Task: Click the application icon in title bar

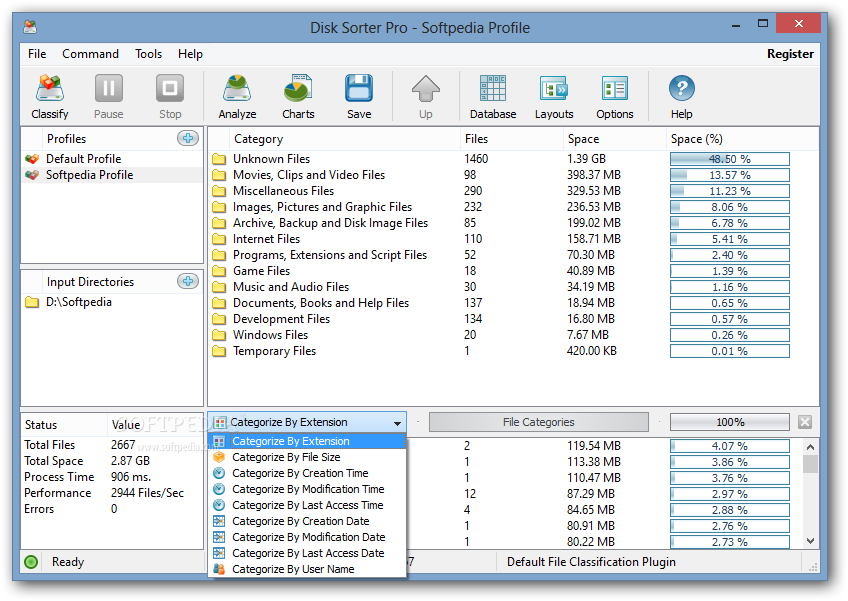Action: tap(30, 27)
